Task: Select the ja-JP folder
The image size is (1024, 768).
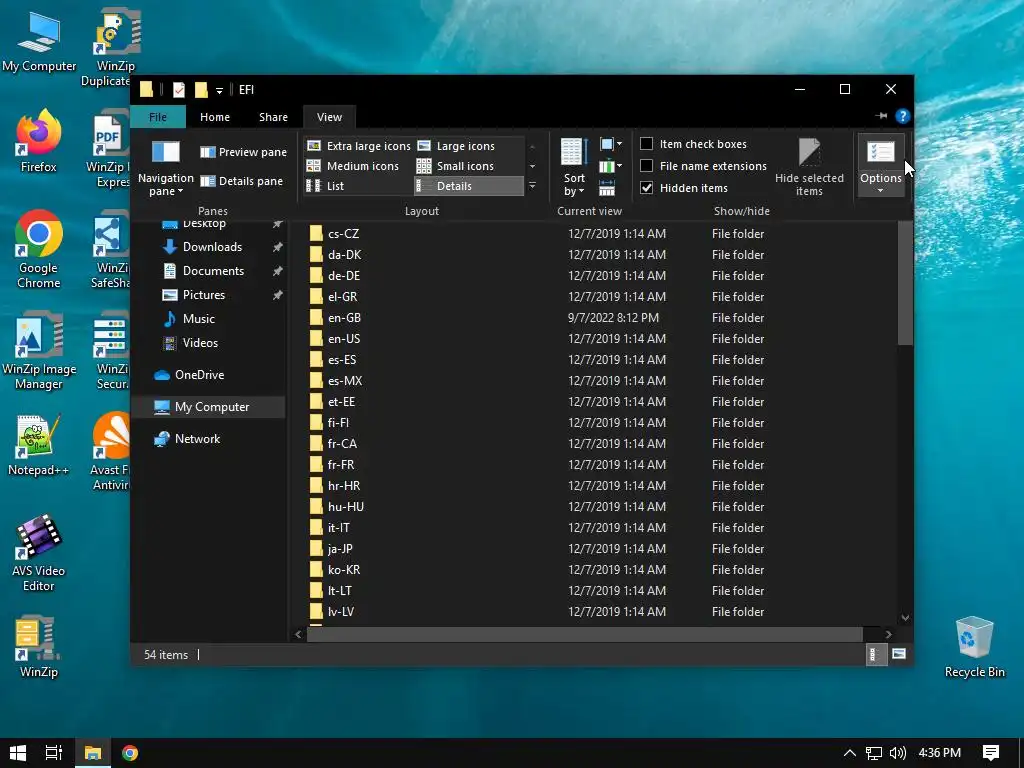Action: point(340,549)
